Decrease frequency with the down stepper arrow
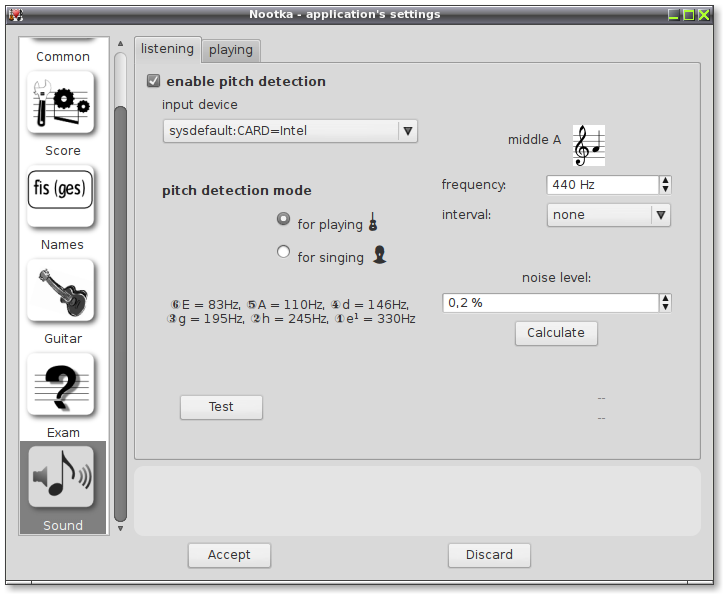The image size is (723, 594). coord(665,189)
